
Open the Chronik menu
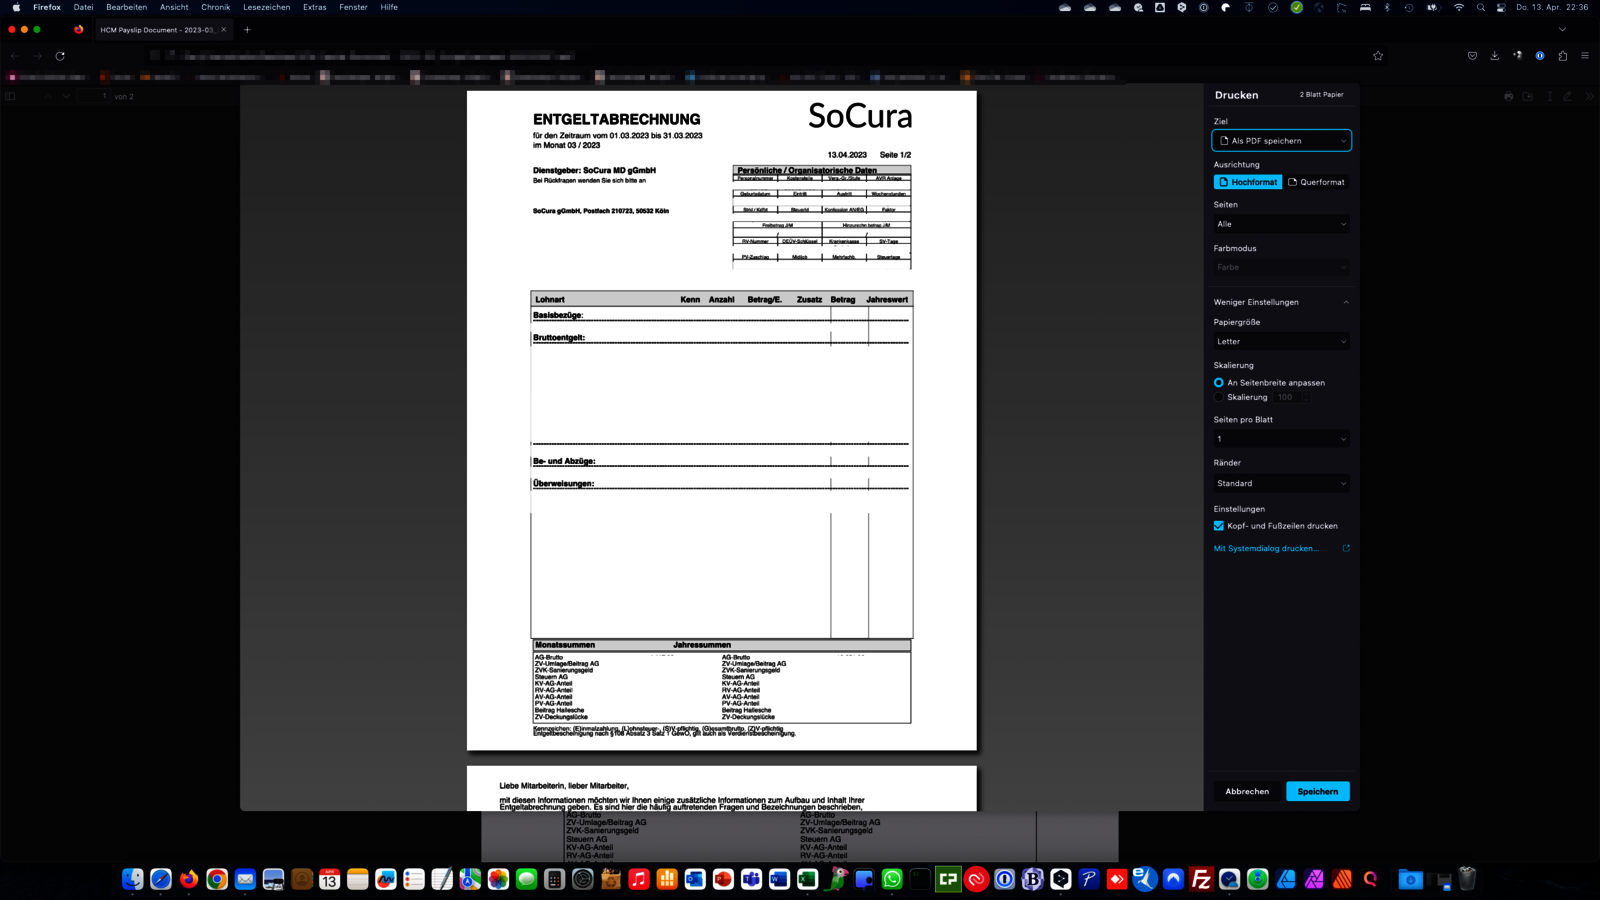[215, 7]
